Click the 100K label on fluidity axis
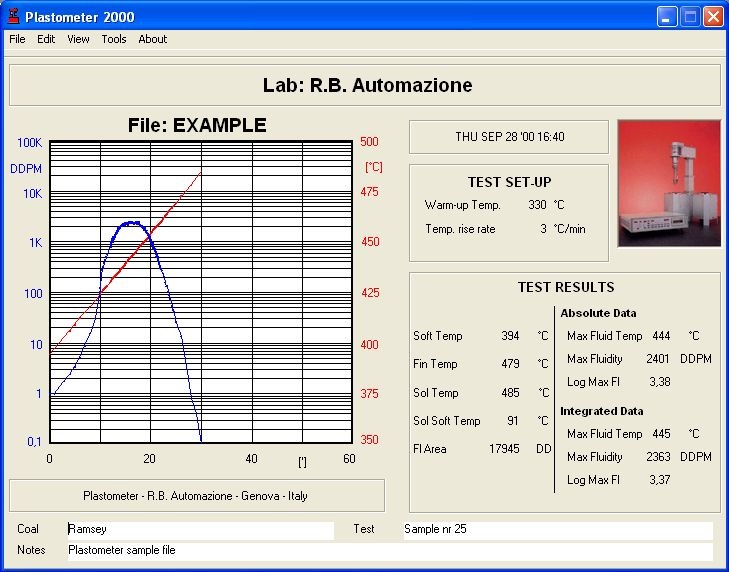The image size is (729, 572). pos(29,143)
